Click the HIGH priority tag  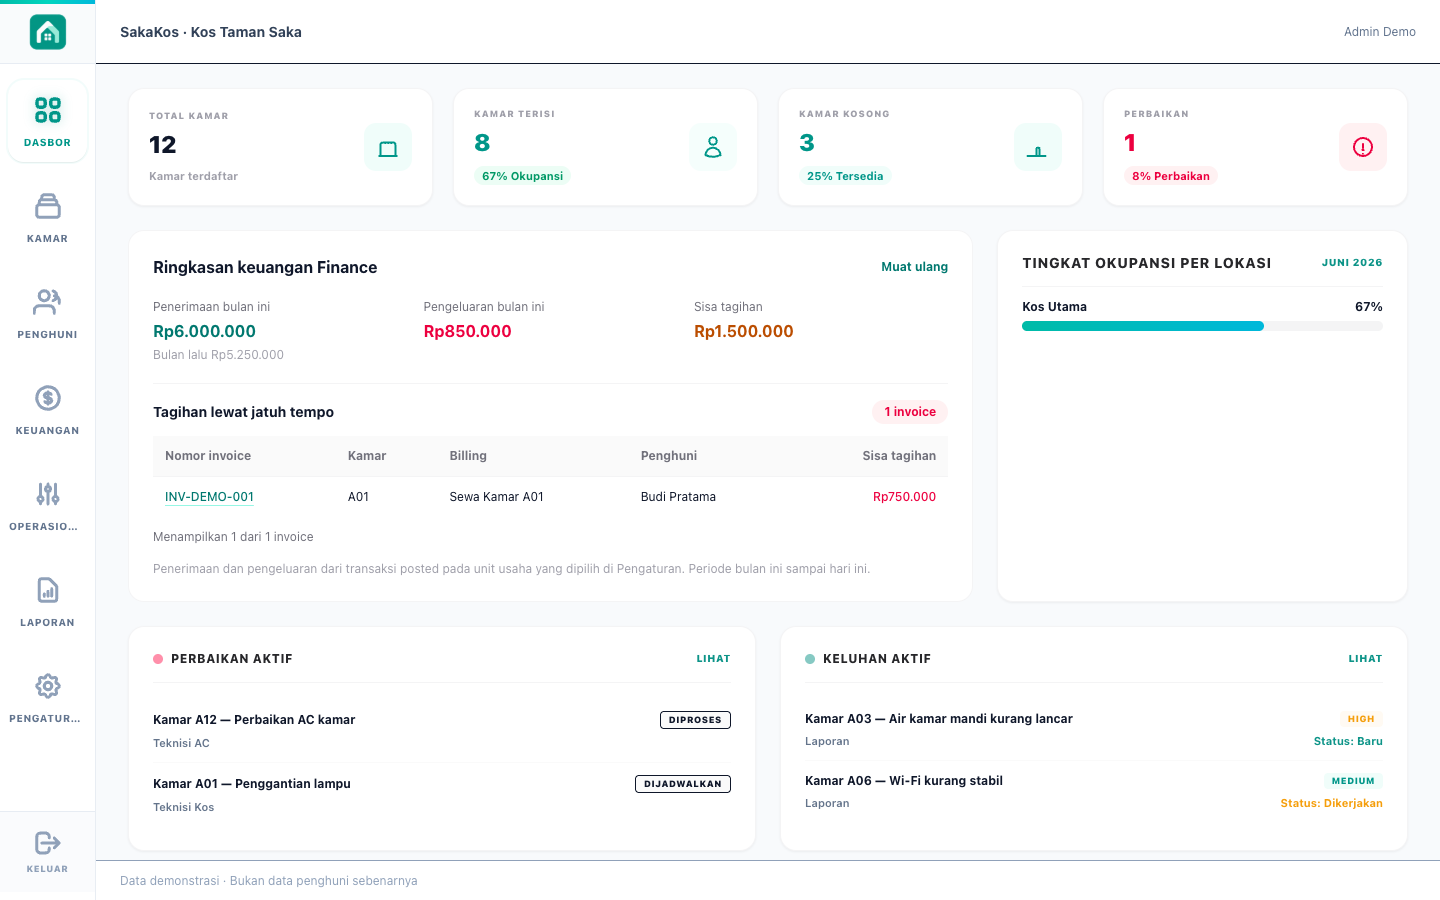click(1361, 719)
